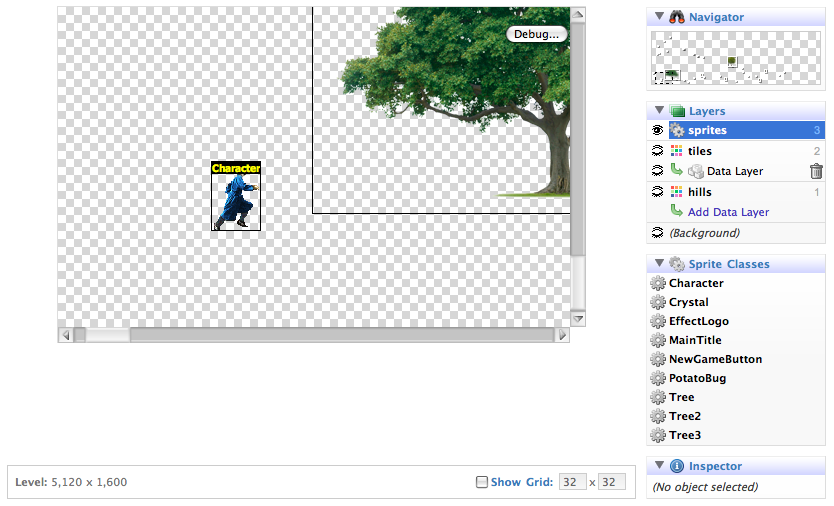Toggle visibility of the Background layer

657,233
